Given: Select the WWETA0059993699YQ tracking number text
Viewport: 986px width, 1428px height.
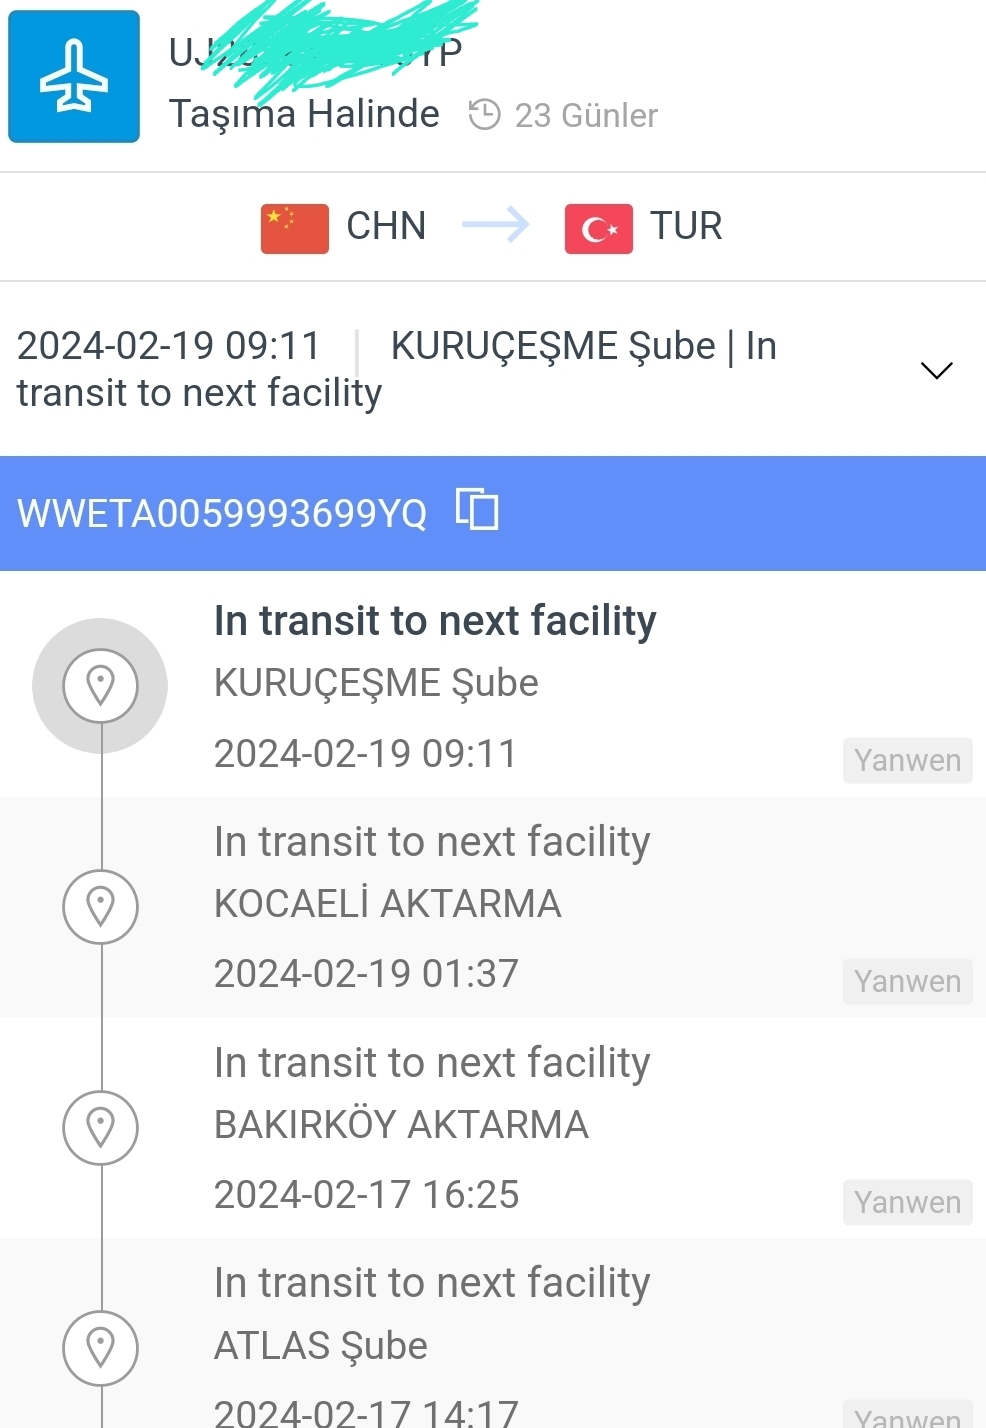Looking at the screenshot, I should [x=222, y=514].
